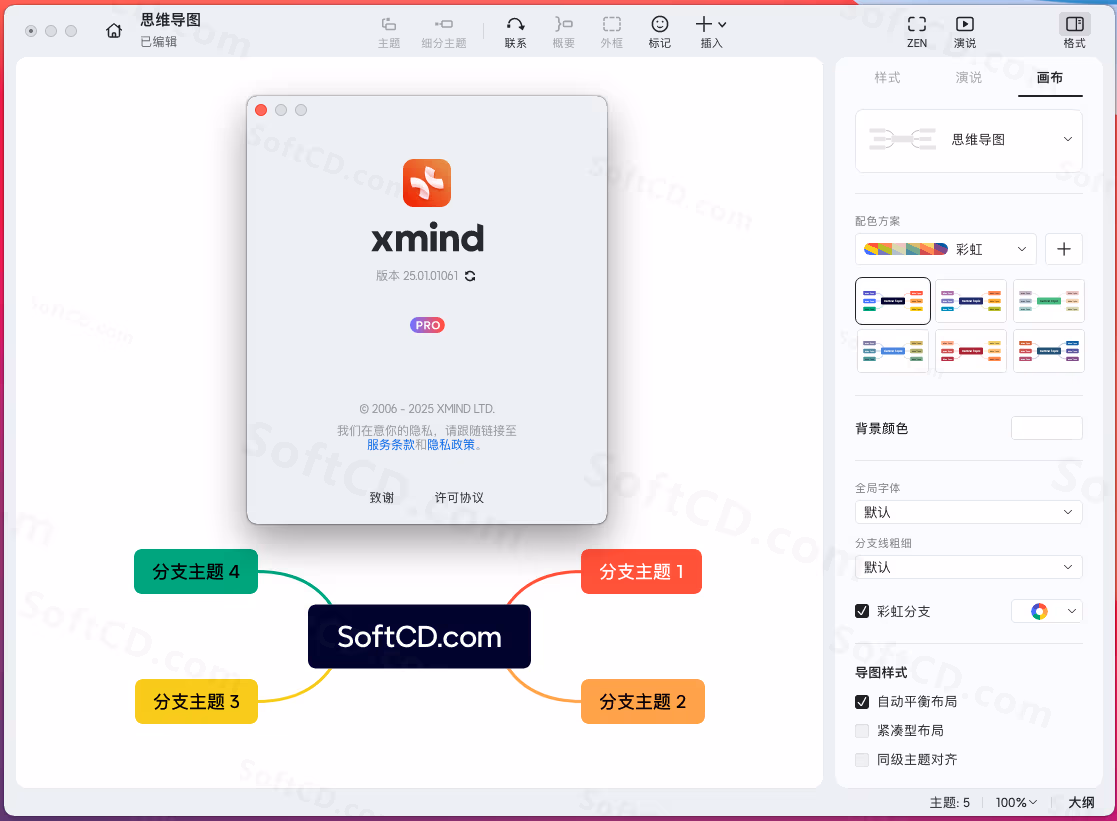Screen dimensions: 1117x821
Task: Check for updates beside version number
Action: 470,276
